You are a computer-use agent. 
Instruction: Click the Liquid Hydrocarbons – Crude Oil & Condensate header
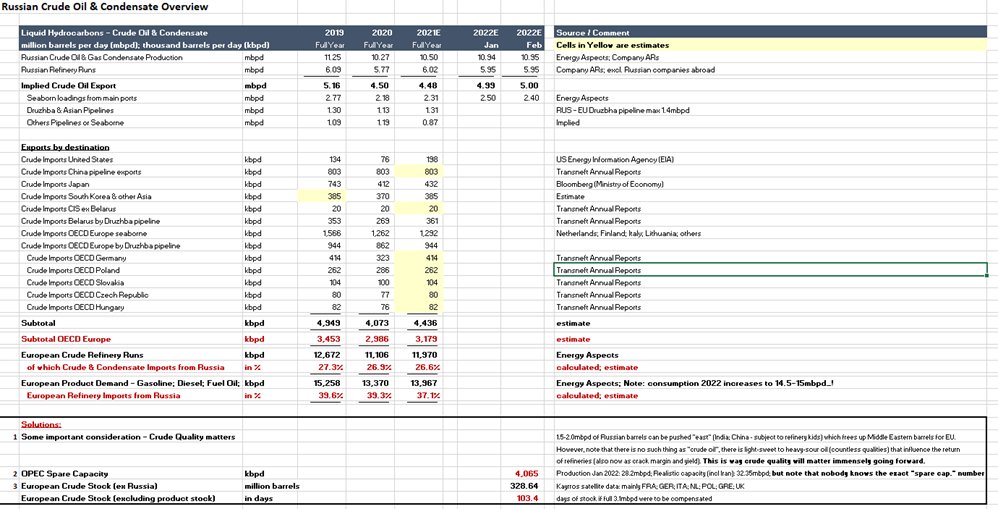pyautogui.click(x=115, y=32)
